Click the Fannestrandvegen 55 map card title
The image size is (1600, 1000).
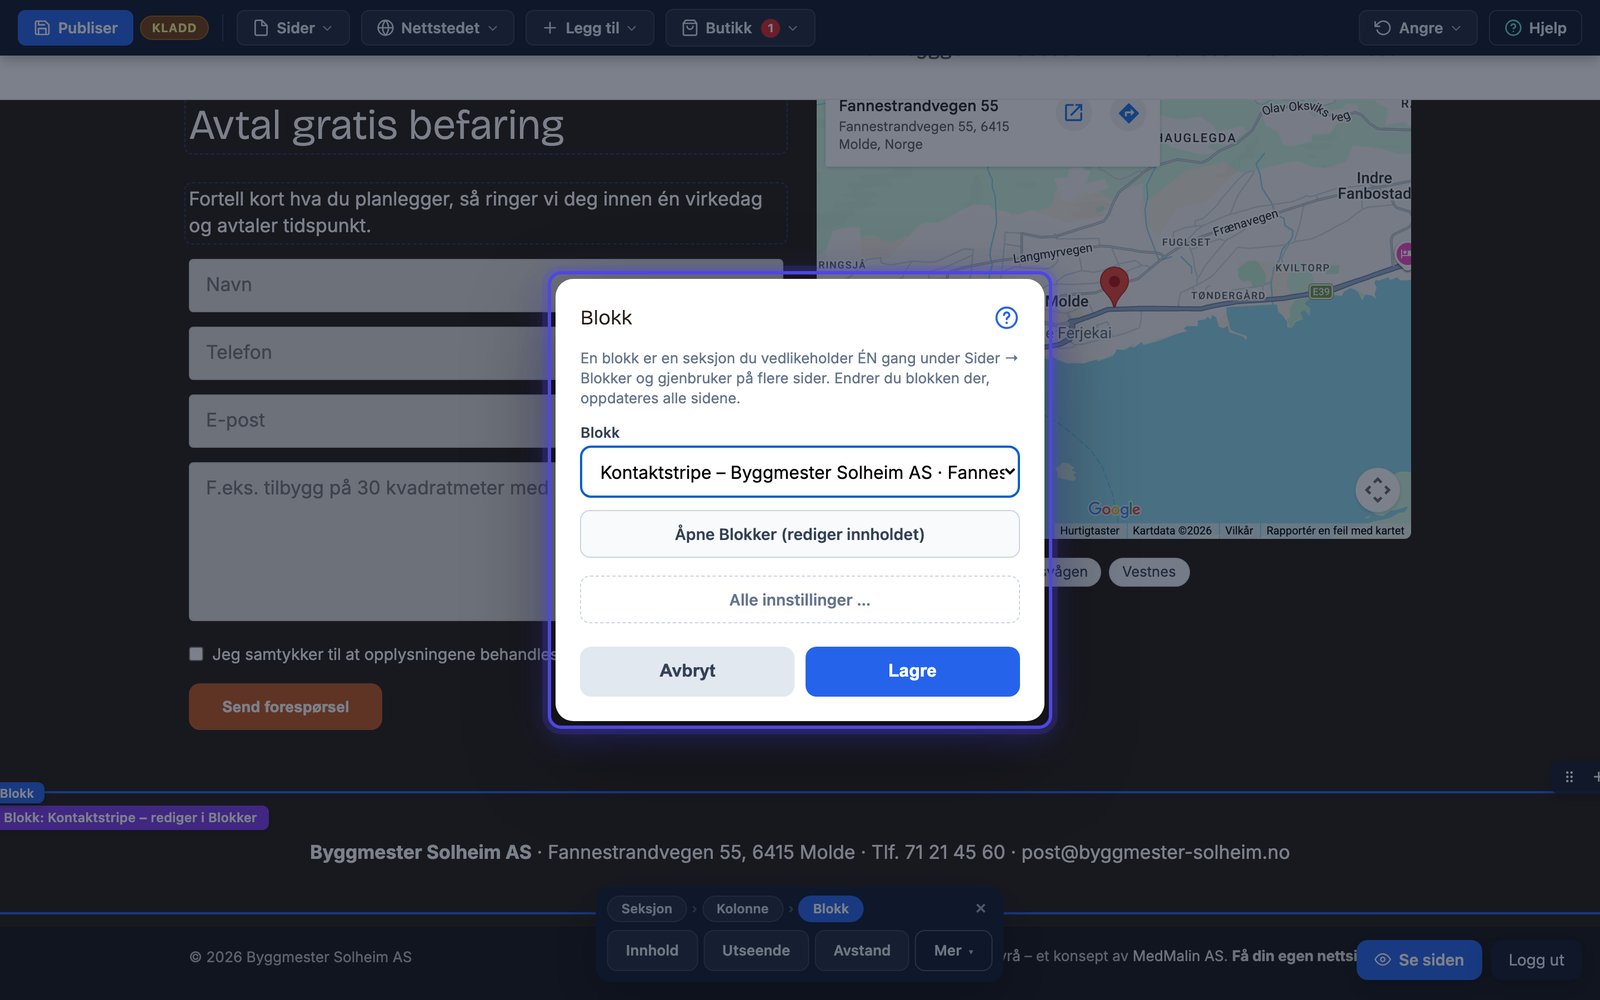pyautogui.click(x=918, y=106)
